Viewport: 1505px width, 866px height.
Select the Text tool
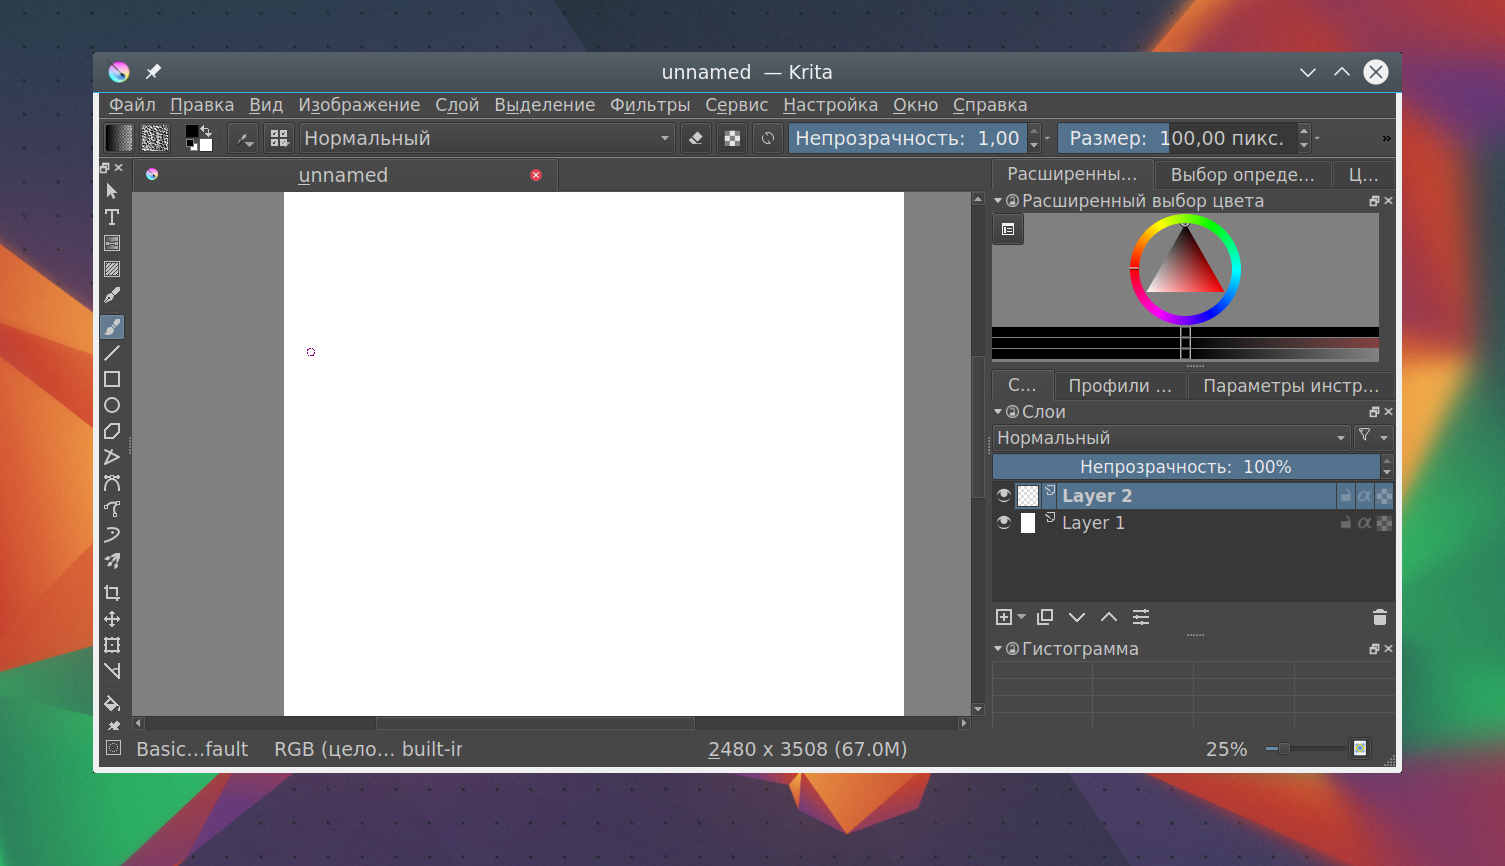click(x=112, y=217)
